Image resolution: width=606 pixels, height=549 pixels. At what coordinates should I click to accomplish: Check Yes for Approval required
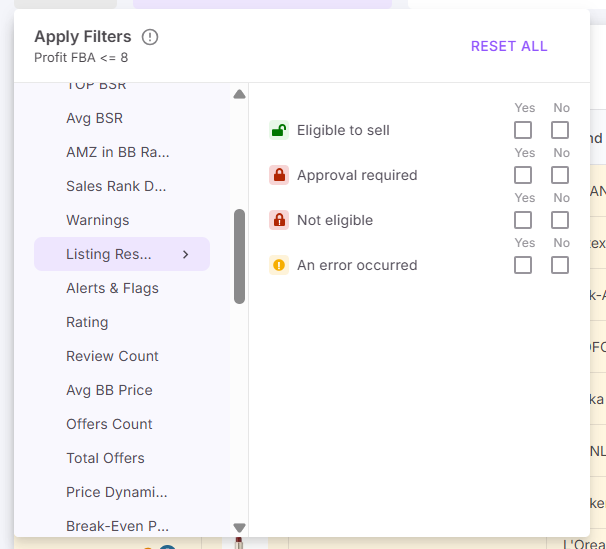[x=523, y=175]
